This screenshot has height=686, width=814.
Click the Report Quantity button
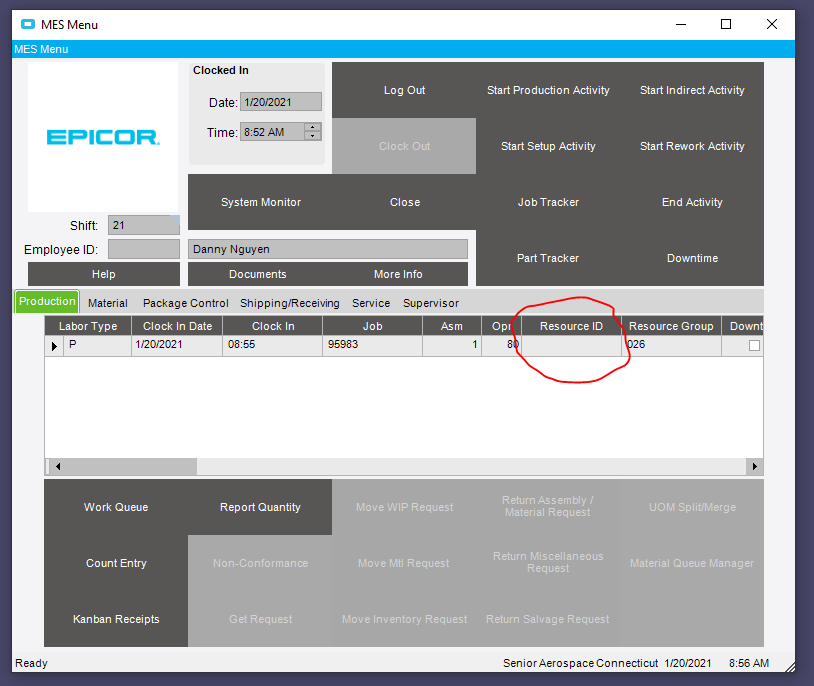260,507
